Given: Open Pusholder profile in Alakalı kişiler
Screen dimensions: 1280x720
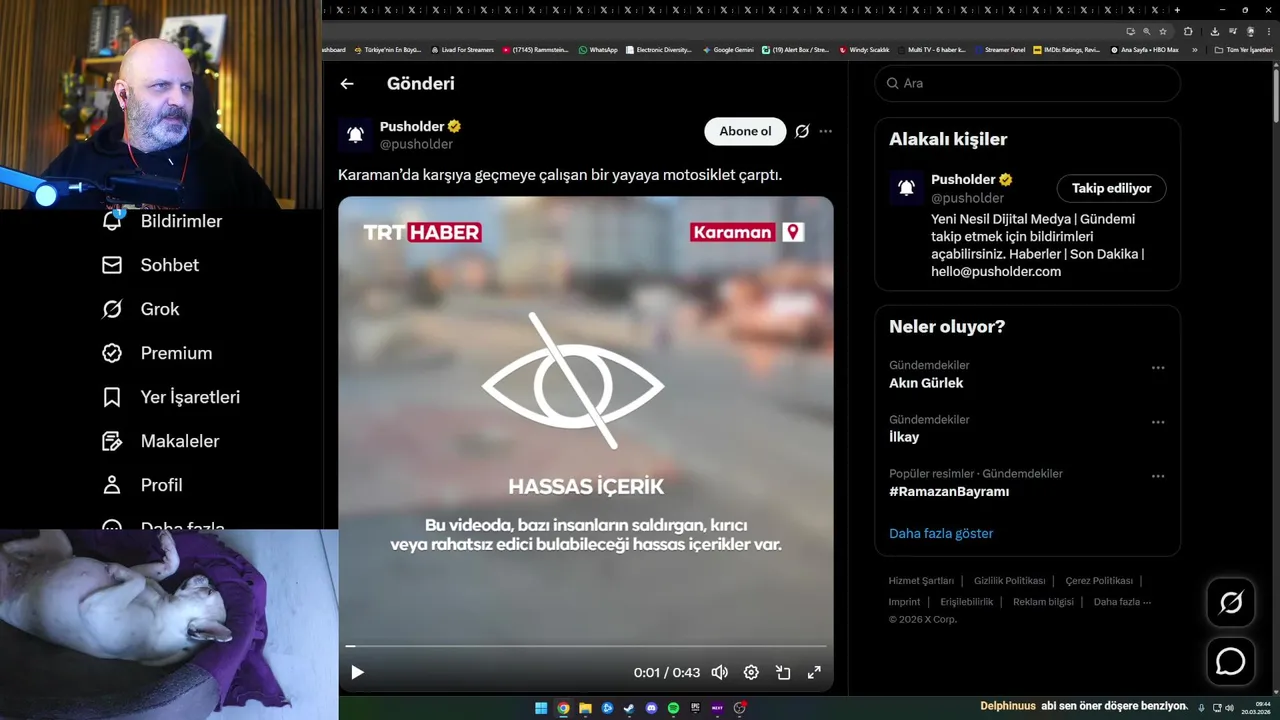Looking at the screenshot, I should click(963, 180).
